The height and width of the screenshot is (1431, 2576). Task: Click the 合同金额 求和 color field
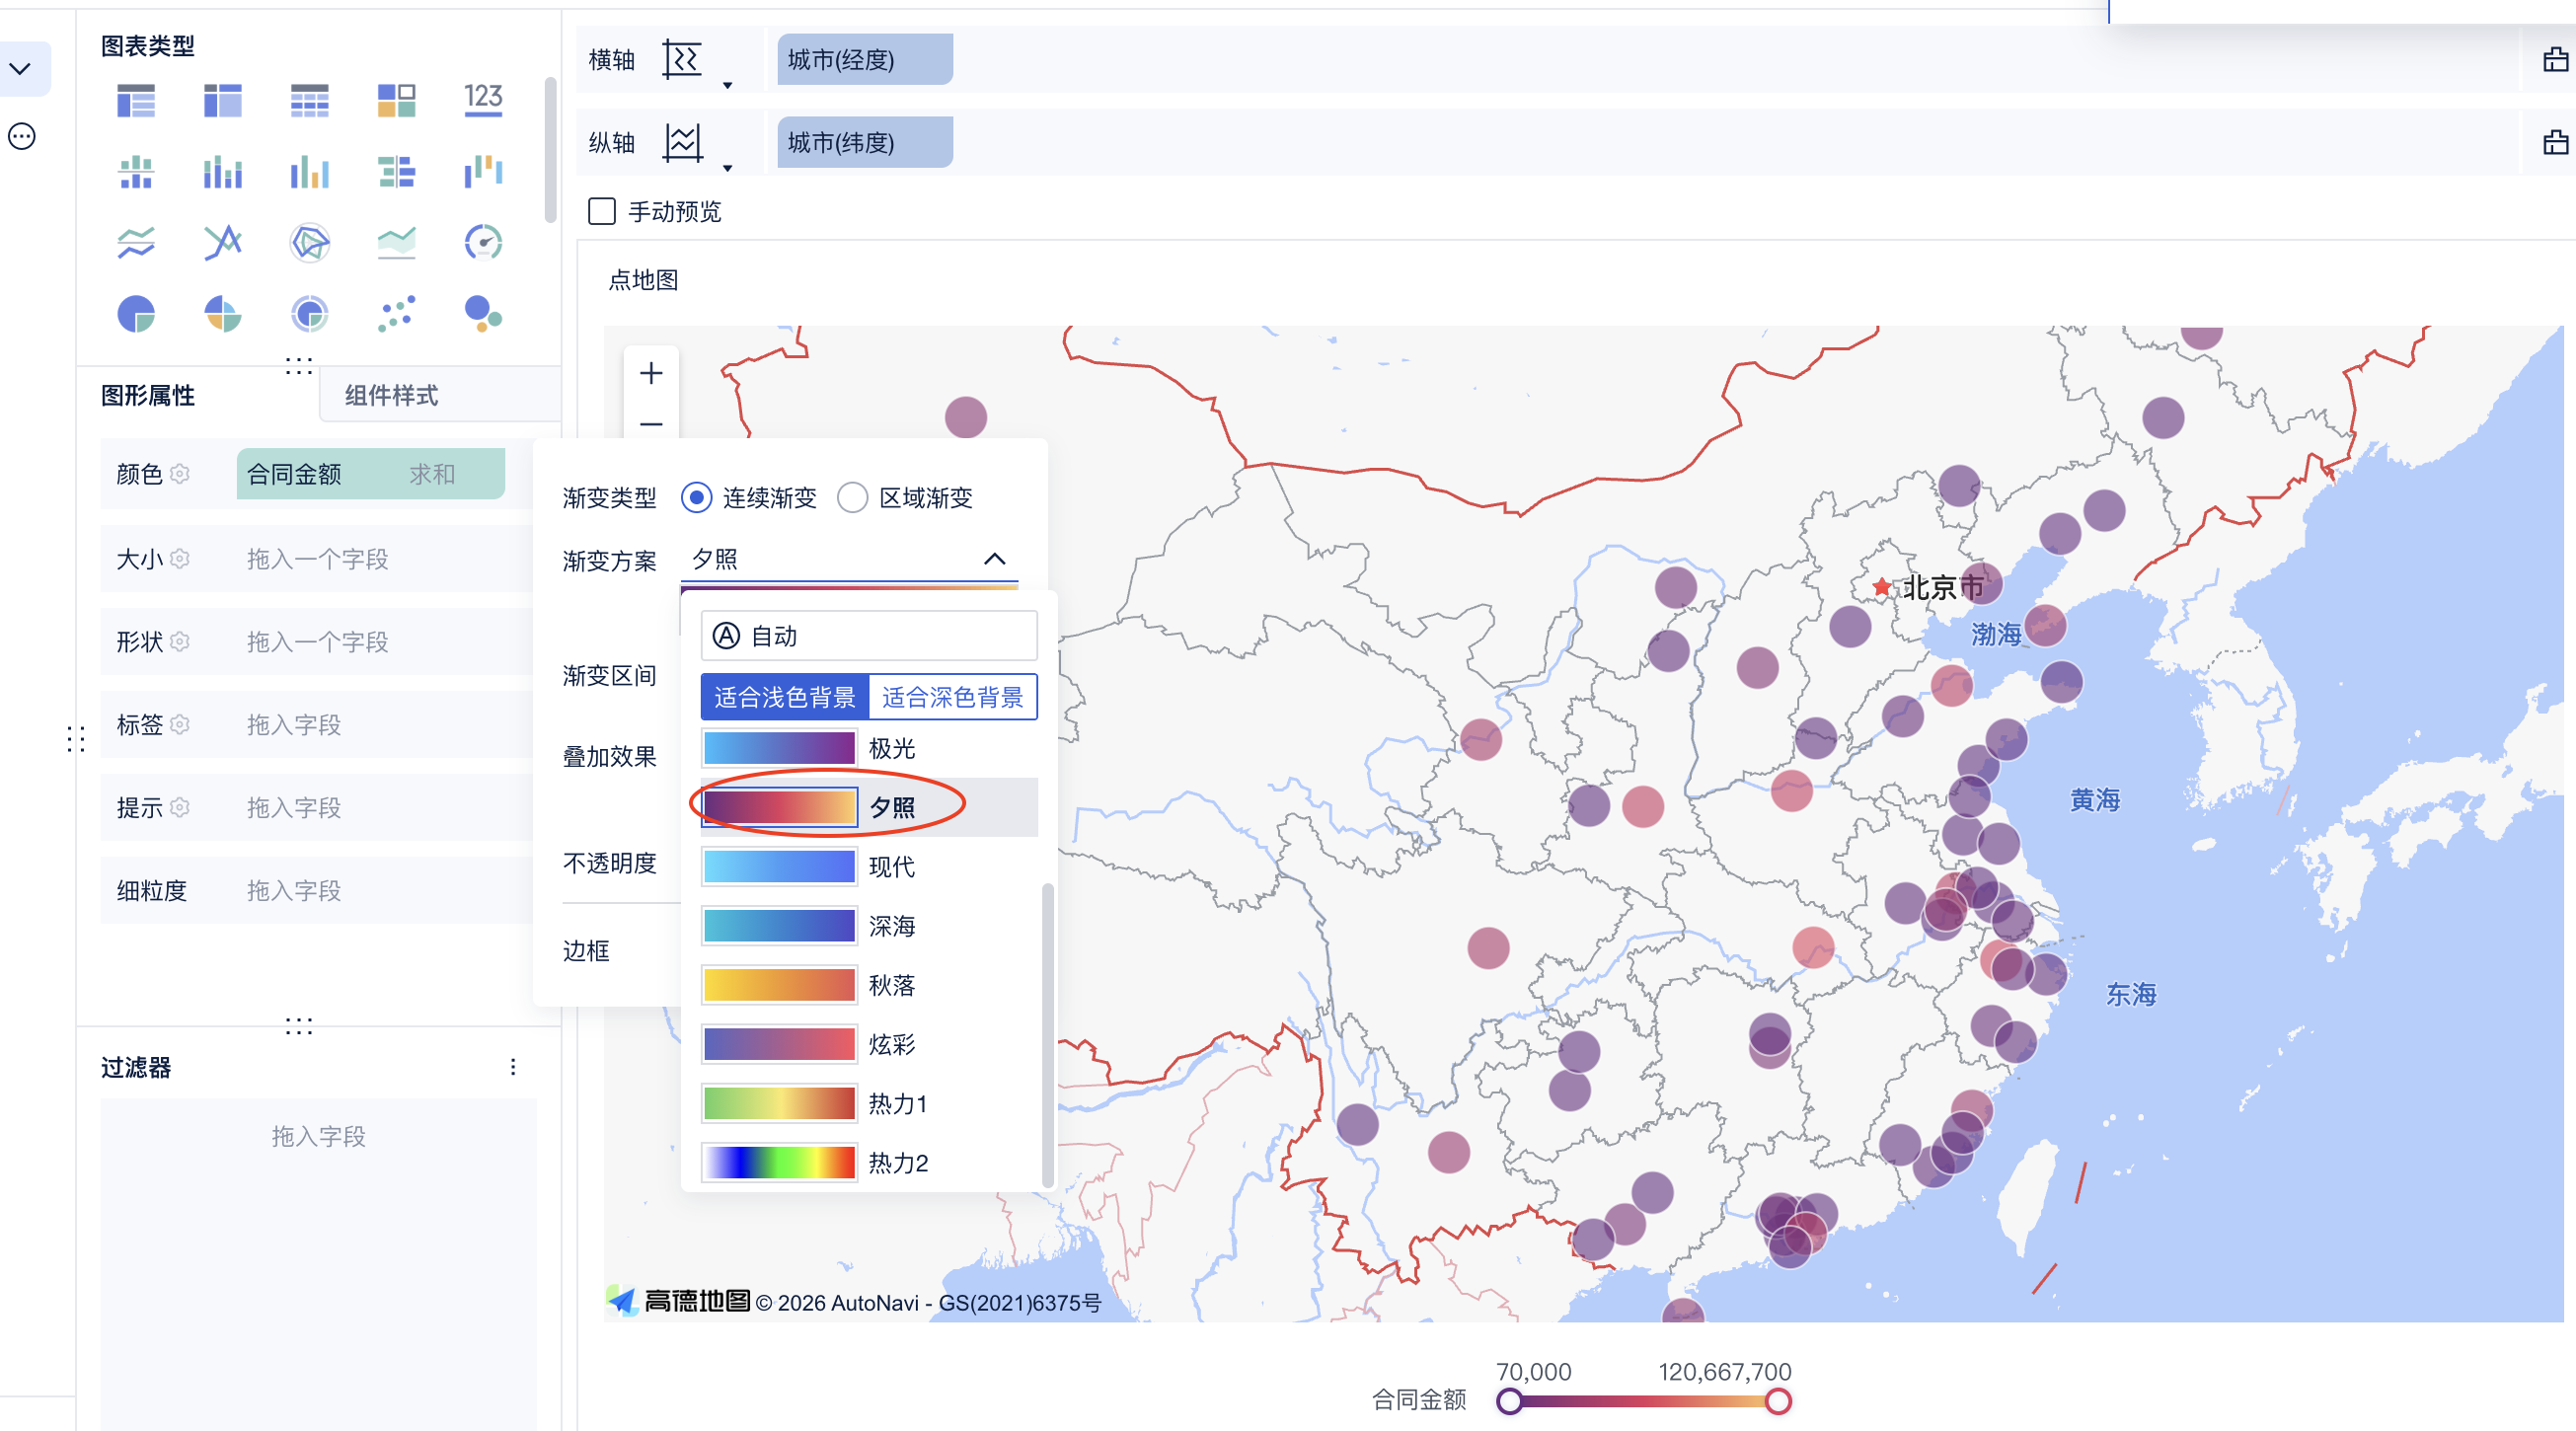[x=370, y=474]
